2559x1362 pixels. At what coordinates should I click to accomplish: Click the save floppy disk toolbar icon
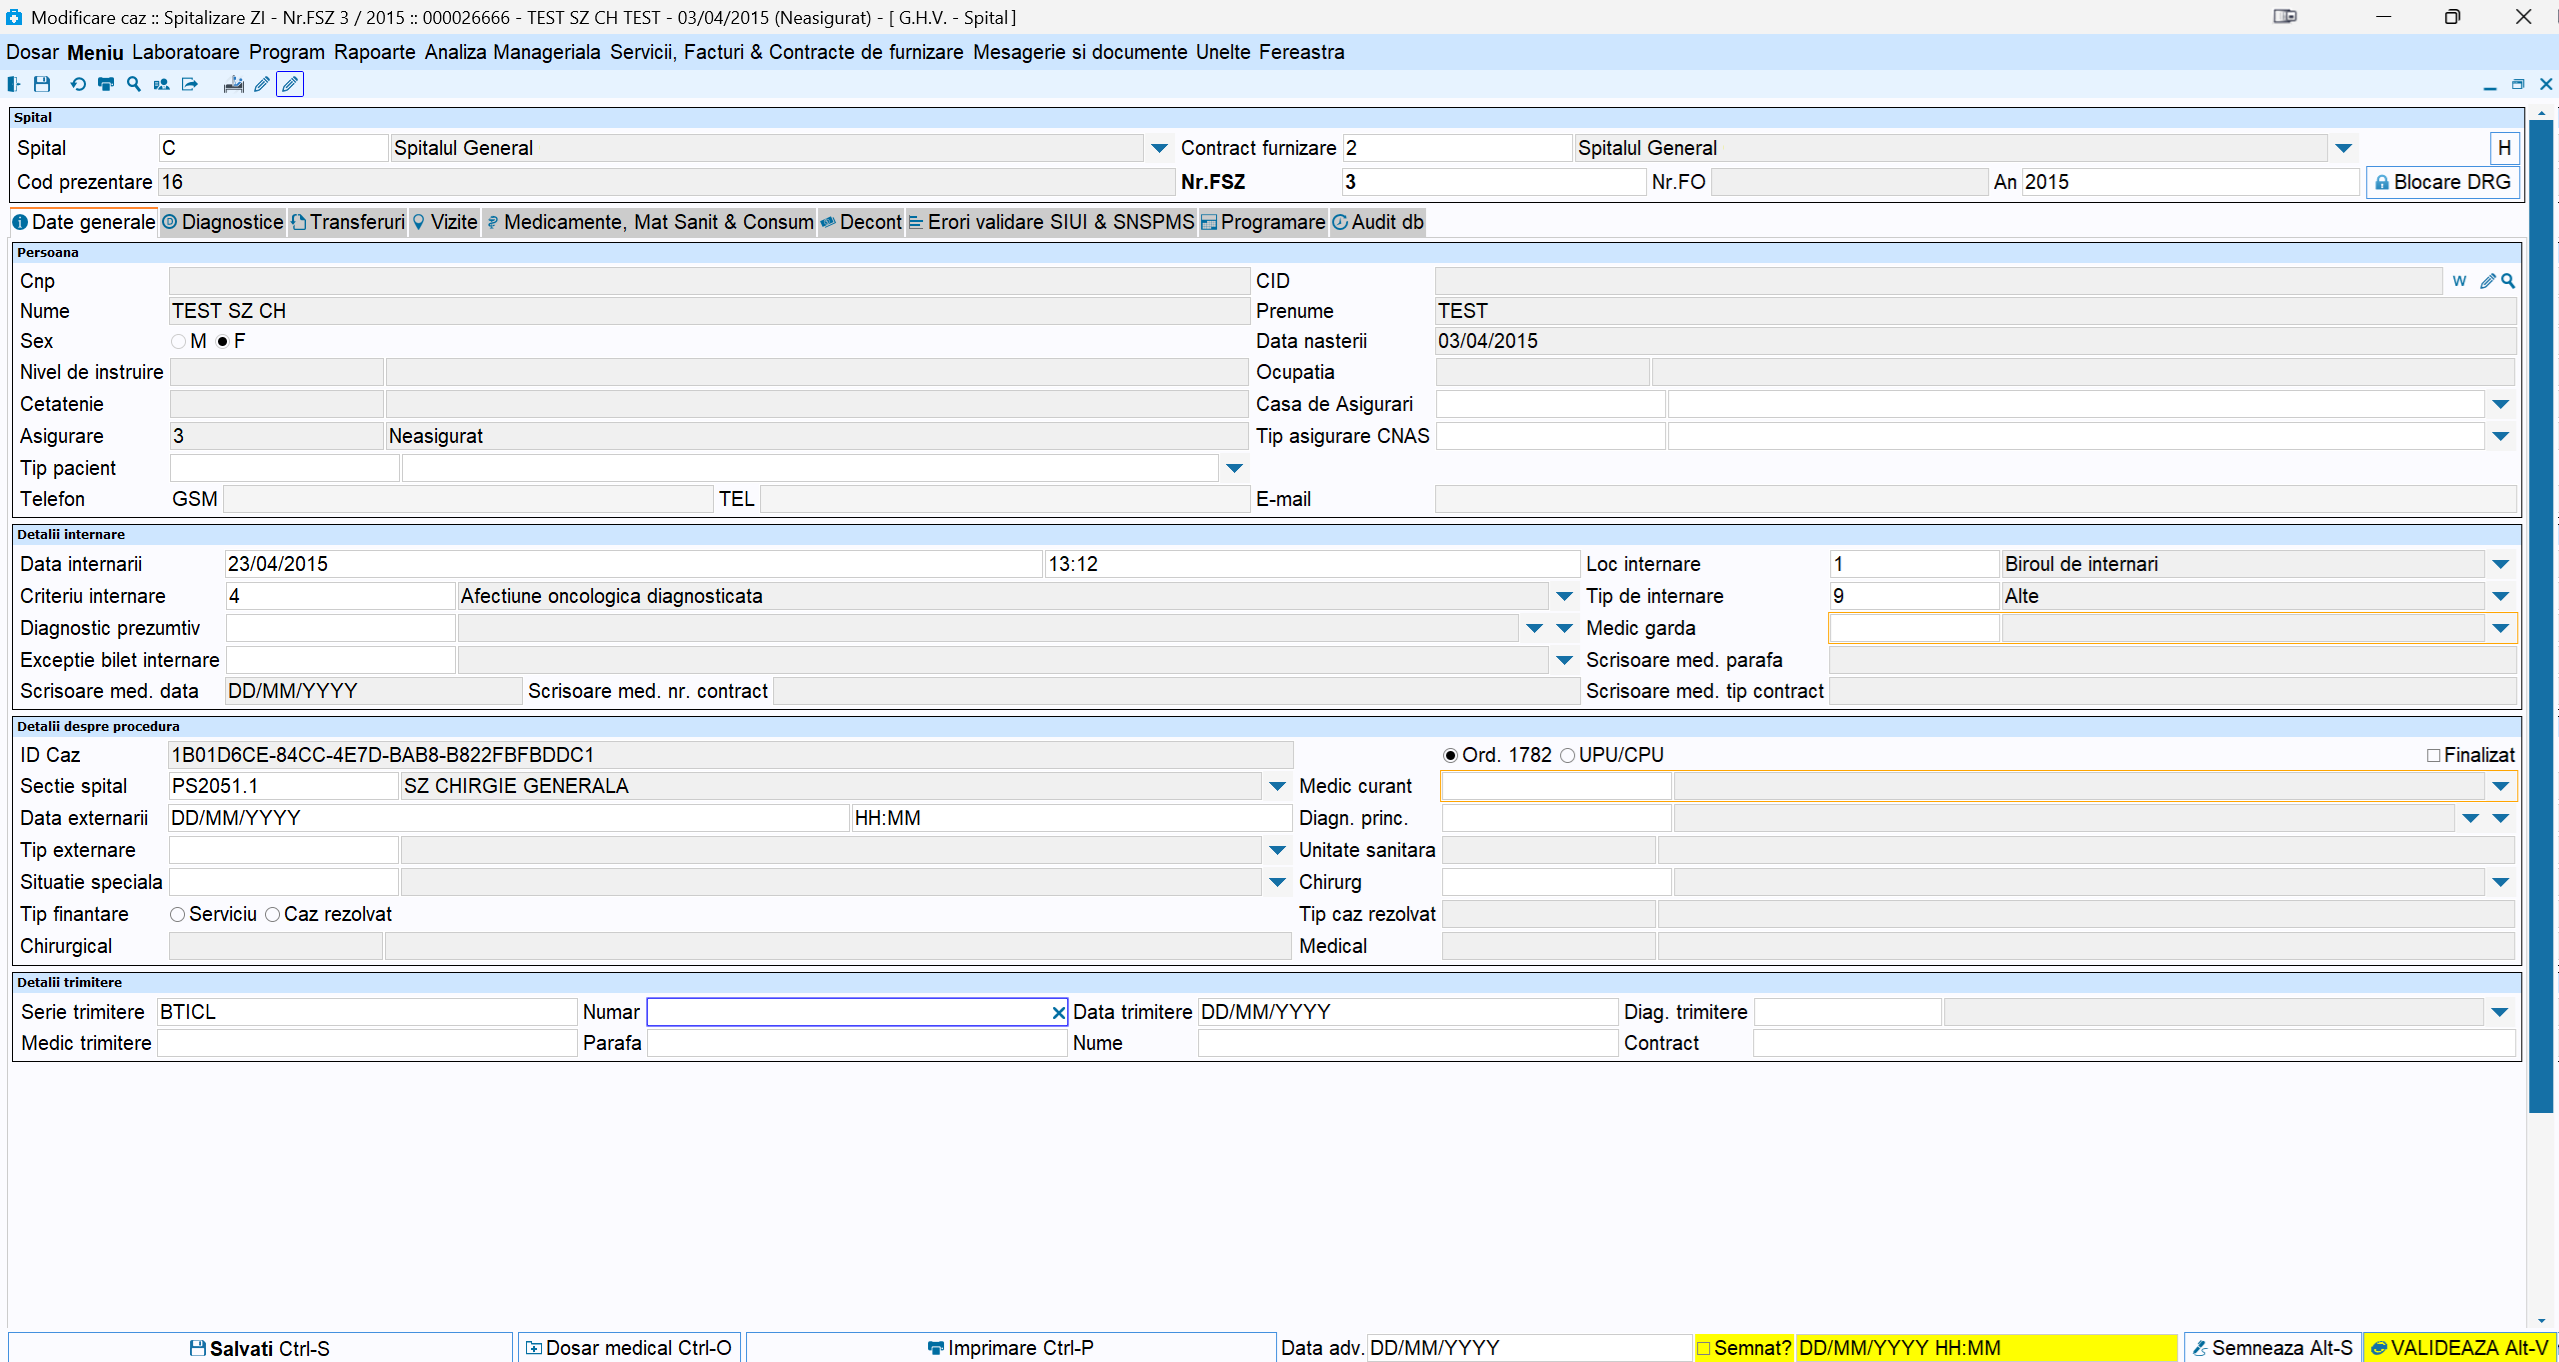click(42, 85)
